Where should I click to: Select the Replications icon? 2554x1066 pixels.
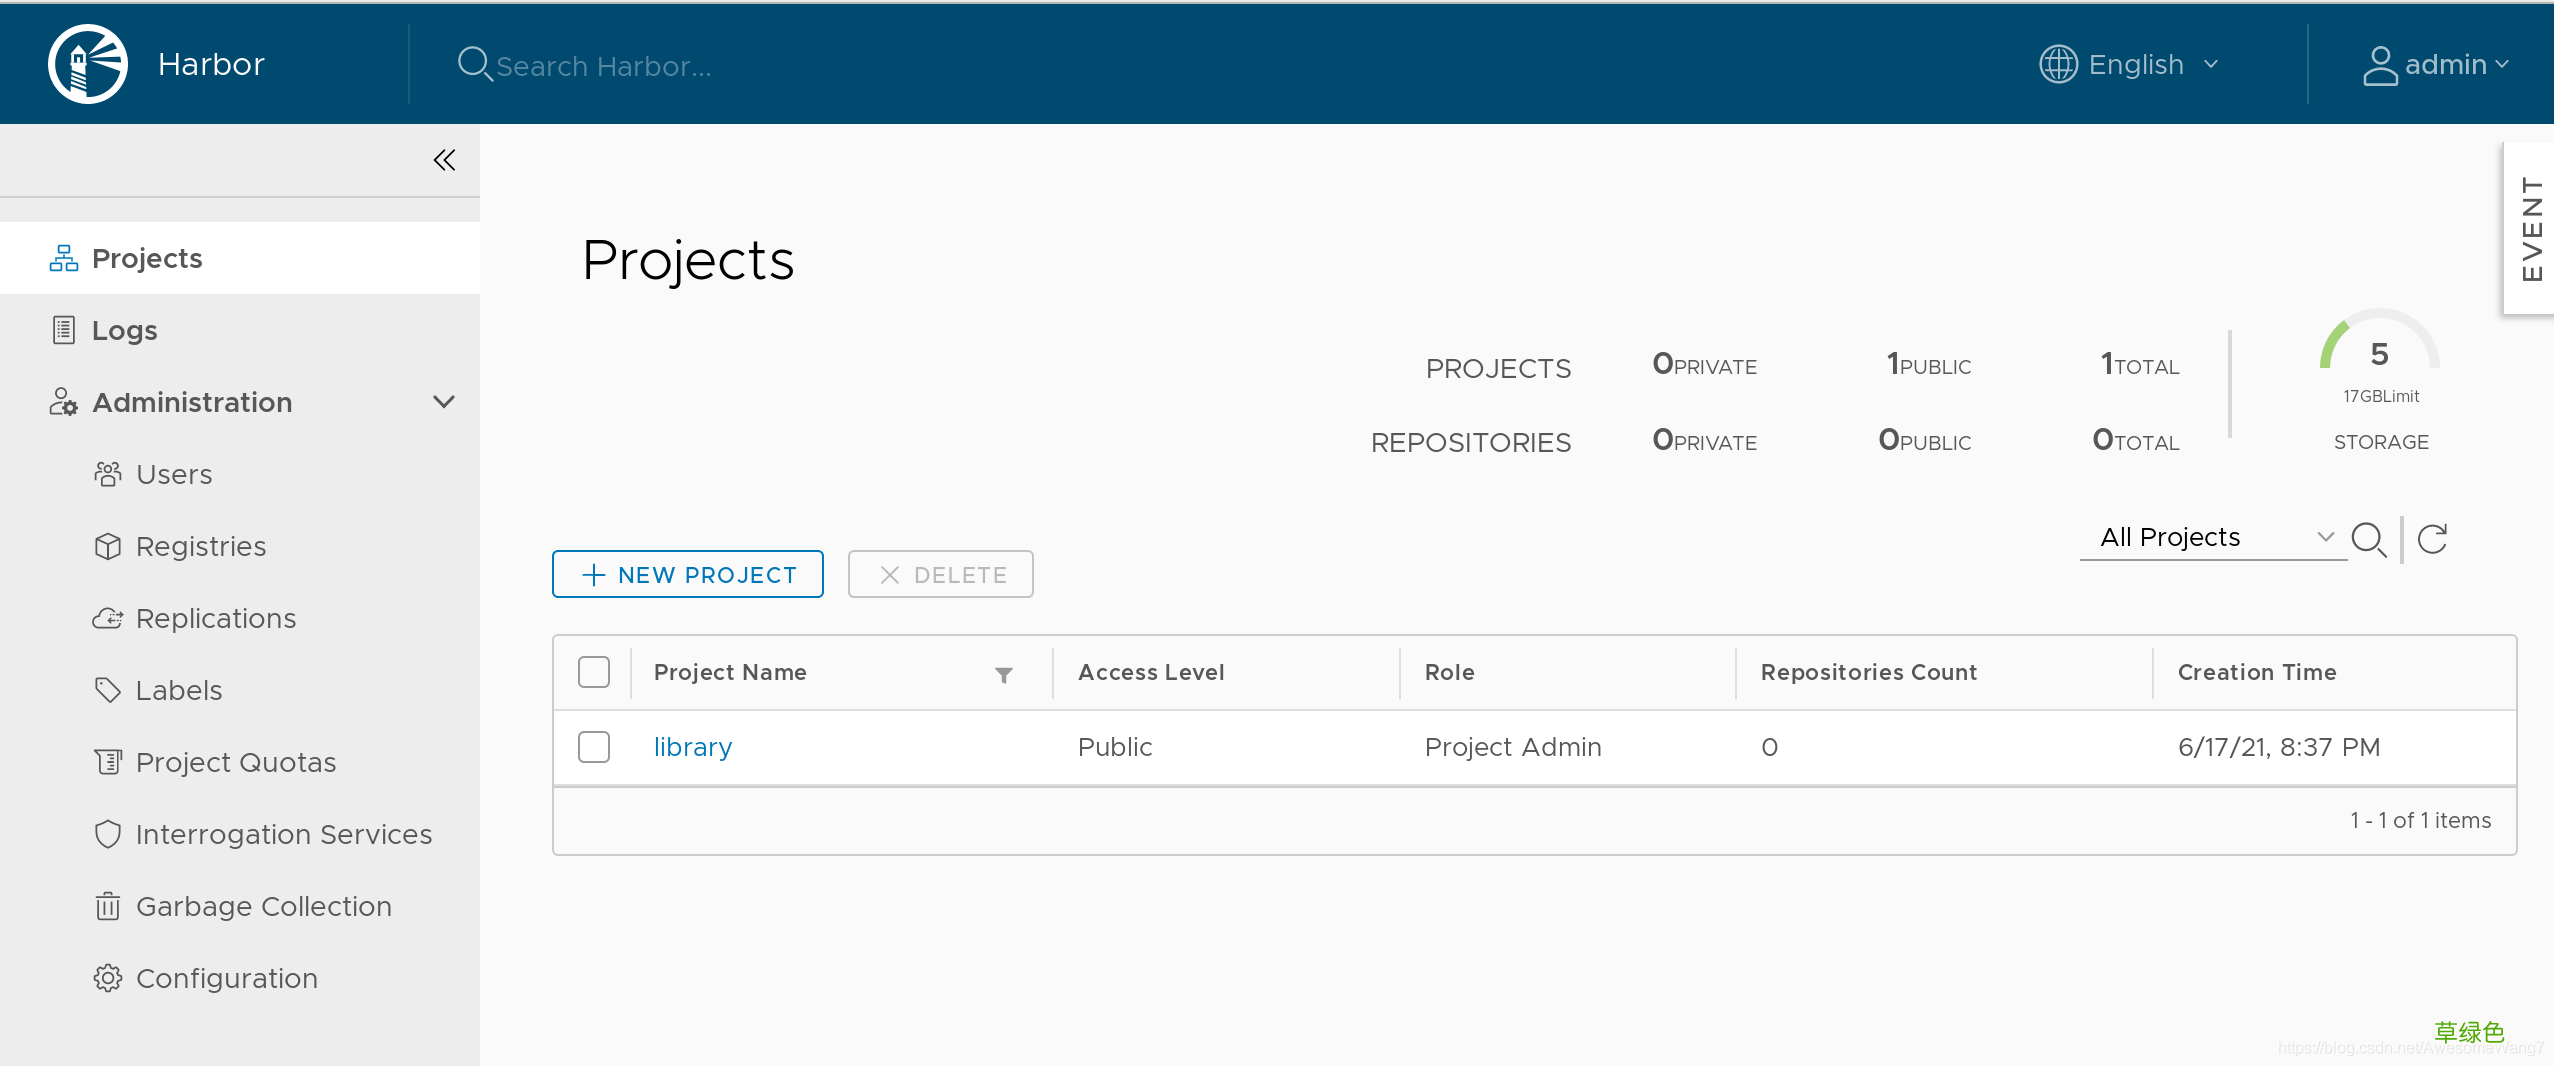click(108, 618)
